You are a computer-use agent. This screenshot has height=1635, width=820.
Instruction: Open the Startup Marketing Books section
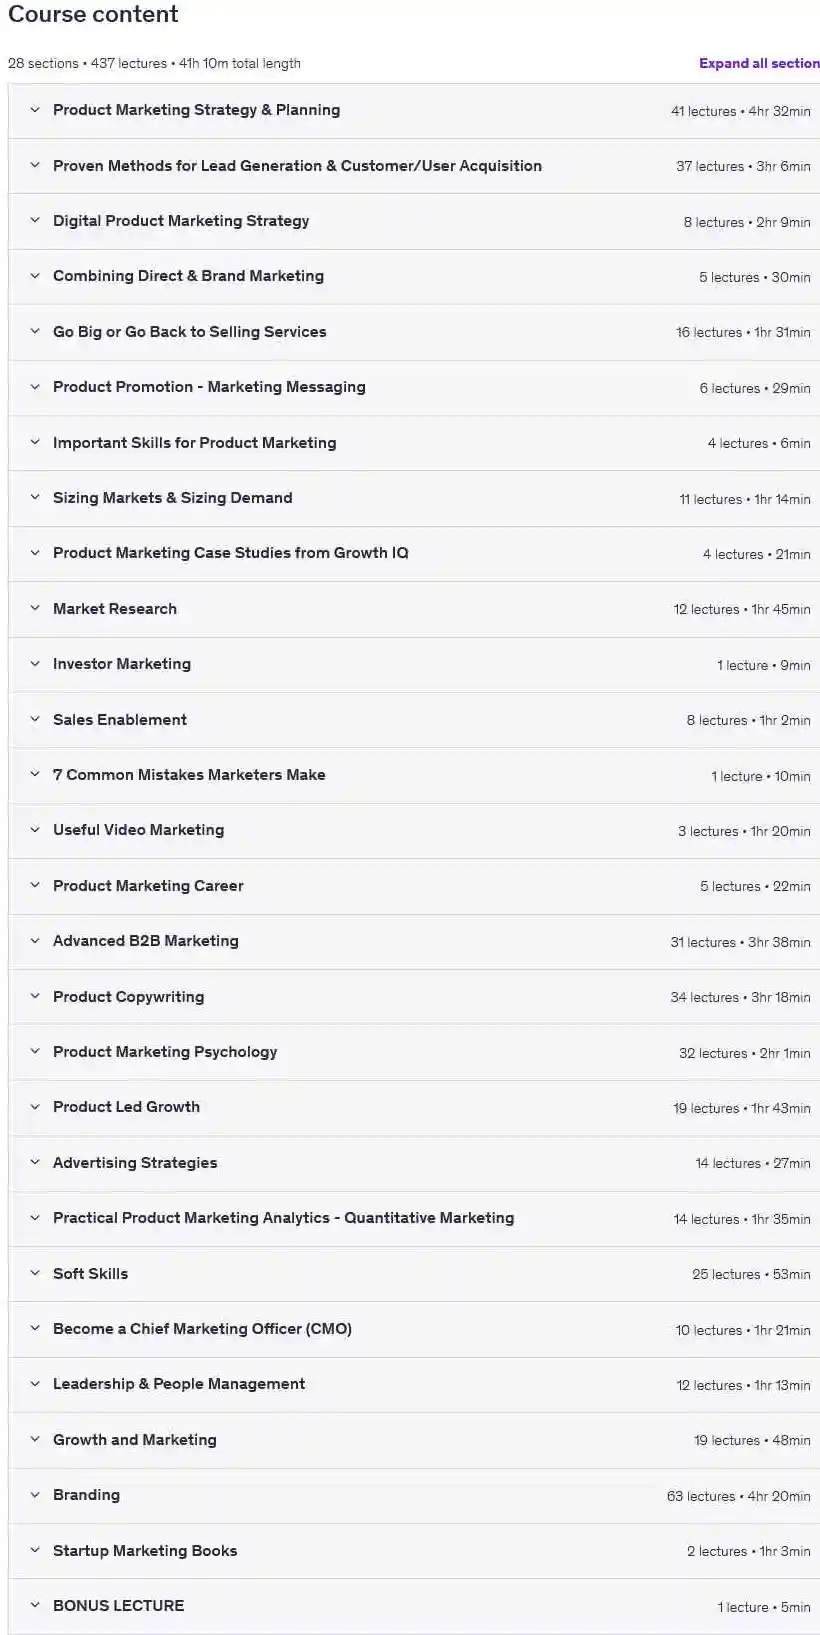click(x=414, y=1551)
